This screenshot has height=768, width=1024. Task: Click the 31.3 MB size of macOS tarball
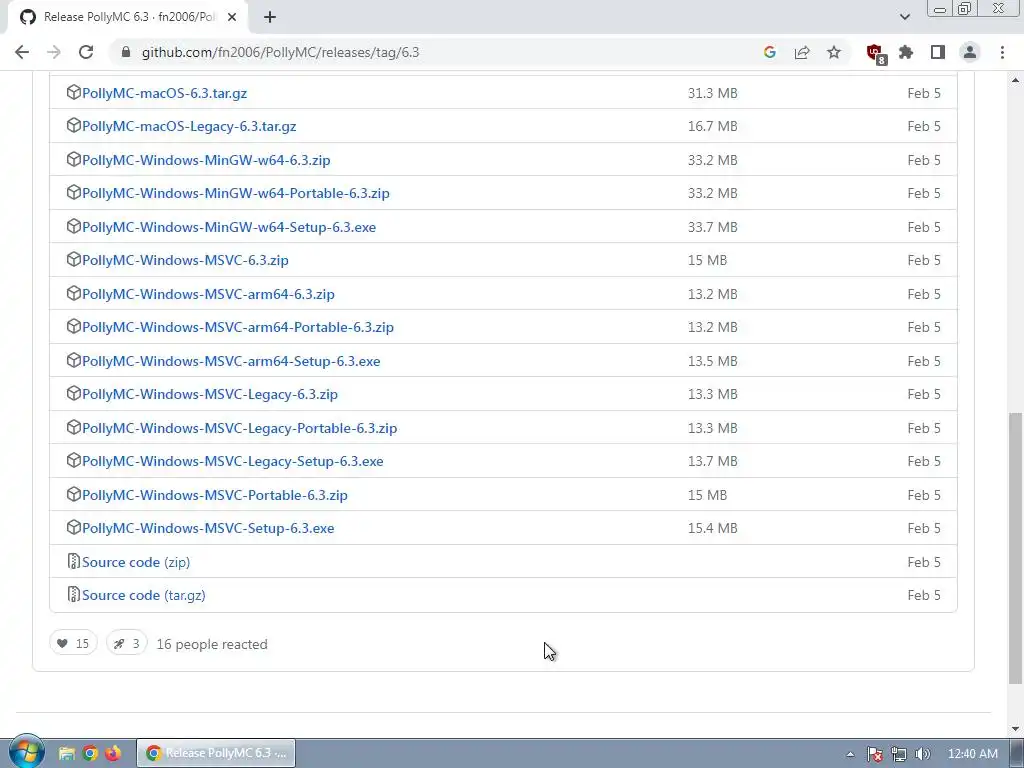pyautogui.click(x=712, y=93)
